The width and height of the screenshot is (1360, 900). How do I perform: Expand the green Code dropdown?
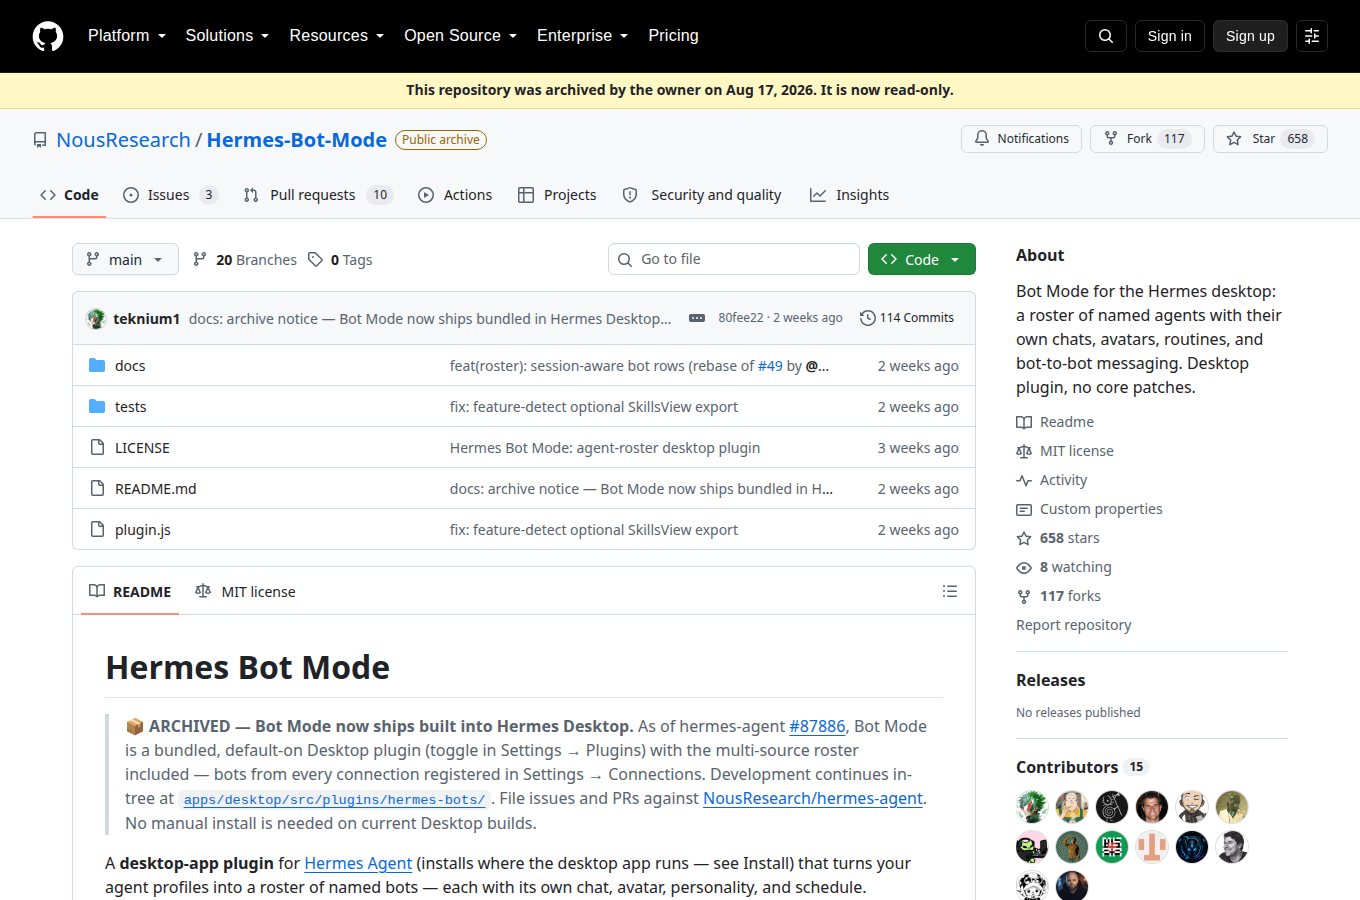[922, 259]
